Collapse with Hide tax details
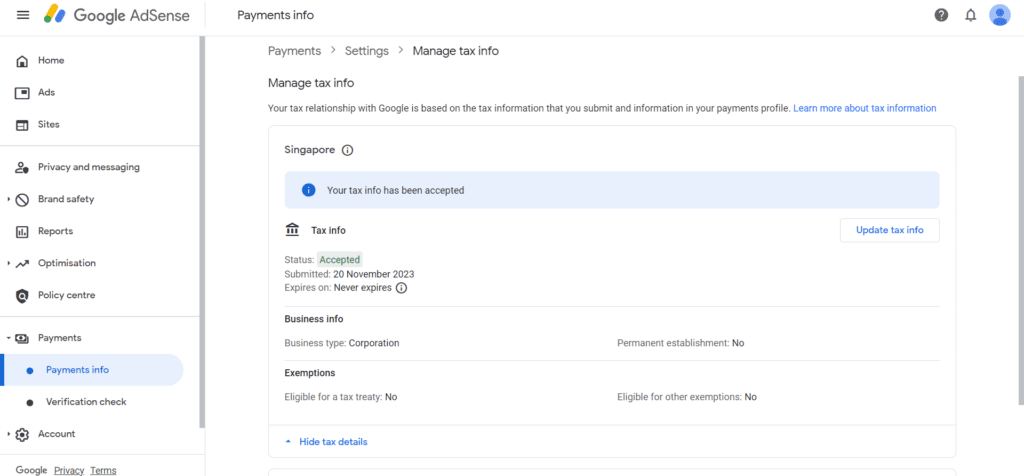The image size is (1024, 476). [327, 442]
